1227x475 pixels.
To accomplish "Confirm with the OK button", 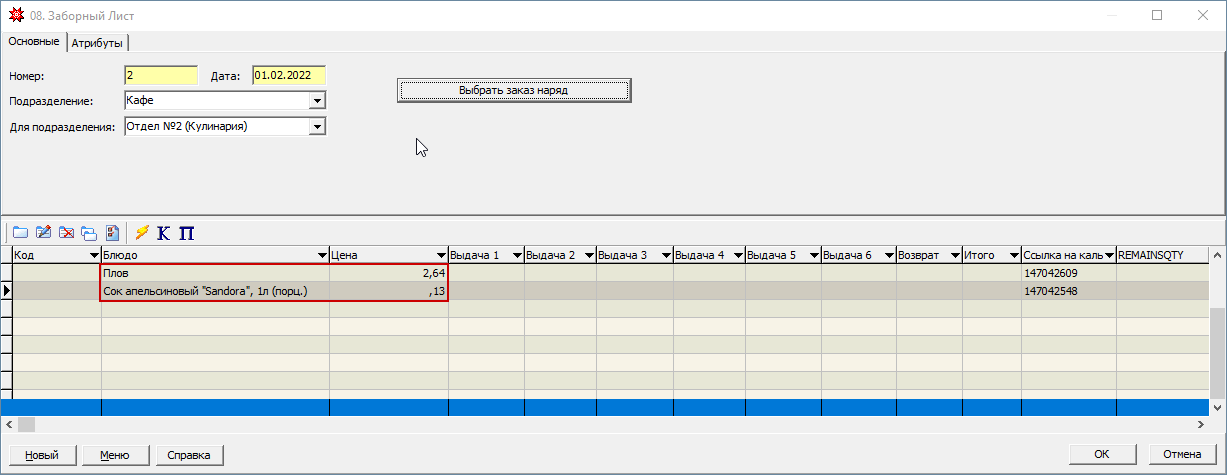I will 1101,455.
